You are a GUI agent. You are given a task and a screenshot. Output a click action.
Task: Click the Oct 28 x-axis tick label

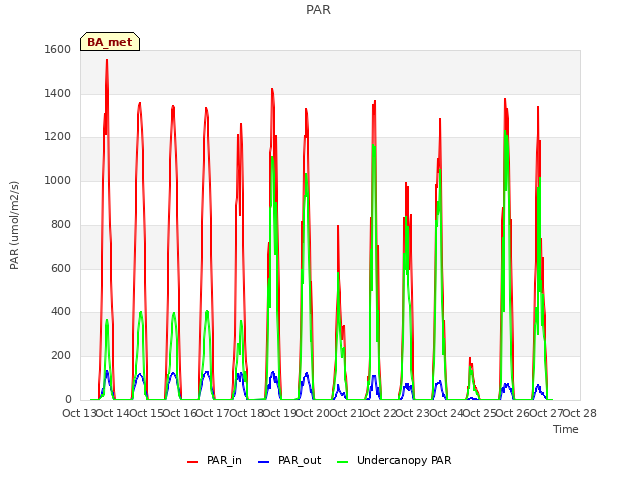(580, 413)
